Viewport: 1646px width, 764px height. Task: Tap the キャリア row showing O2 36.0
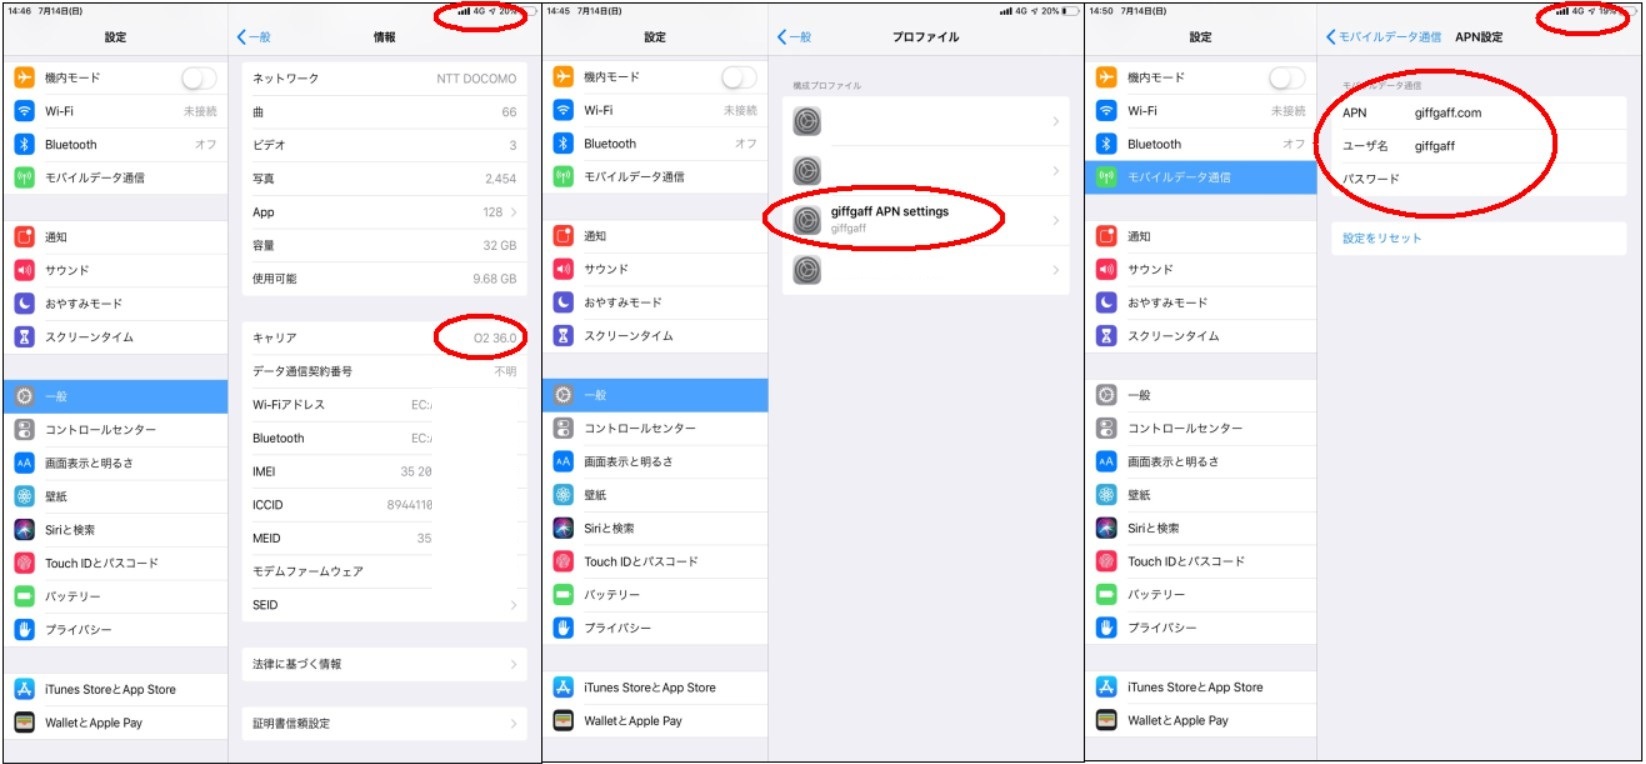tap(384, 338)
